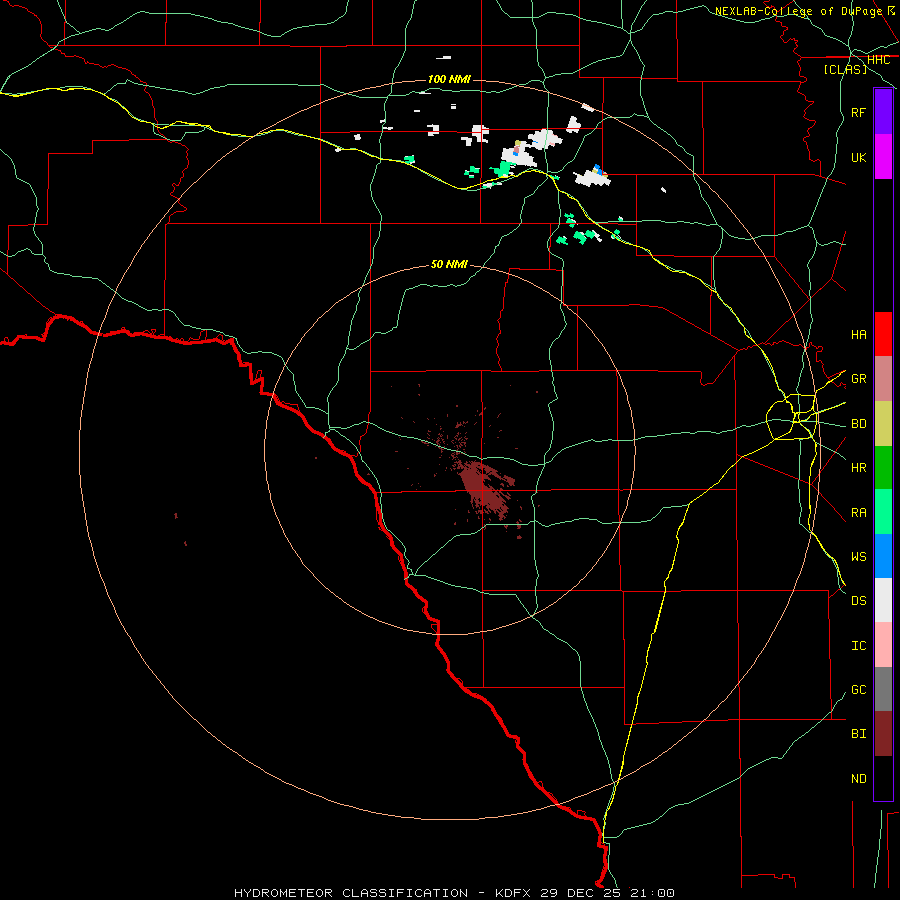Screen dimensions: 900x900
Task: Click the GR rose-colored legend swatch
Action: click(883, 379)
